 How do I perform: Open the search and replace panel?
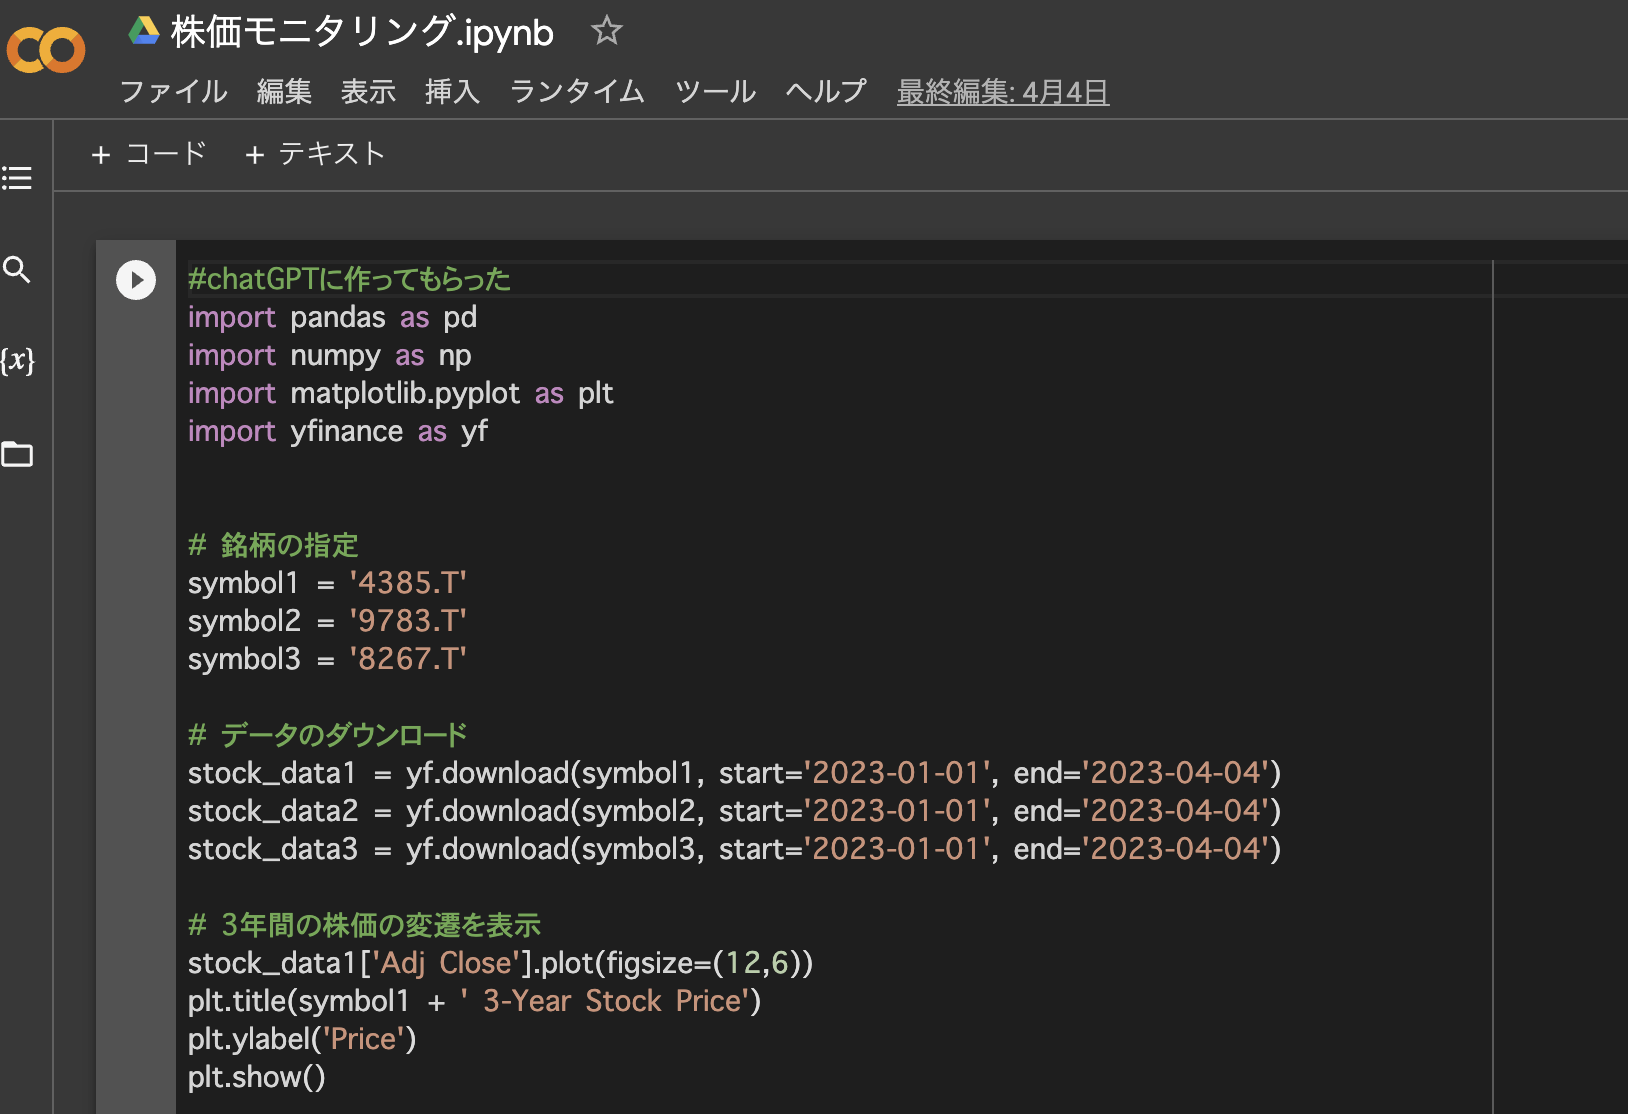[17, 269]
